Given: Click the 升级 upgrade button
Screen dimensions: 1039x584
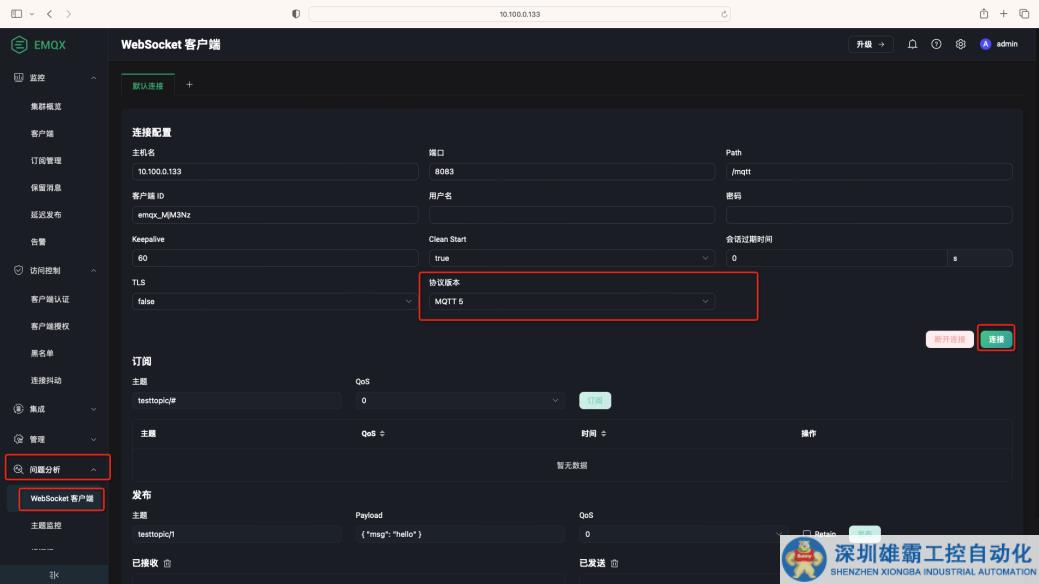Looking at the screenshot, I should [870, 44].
